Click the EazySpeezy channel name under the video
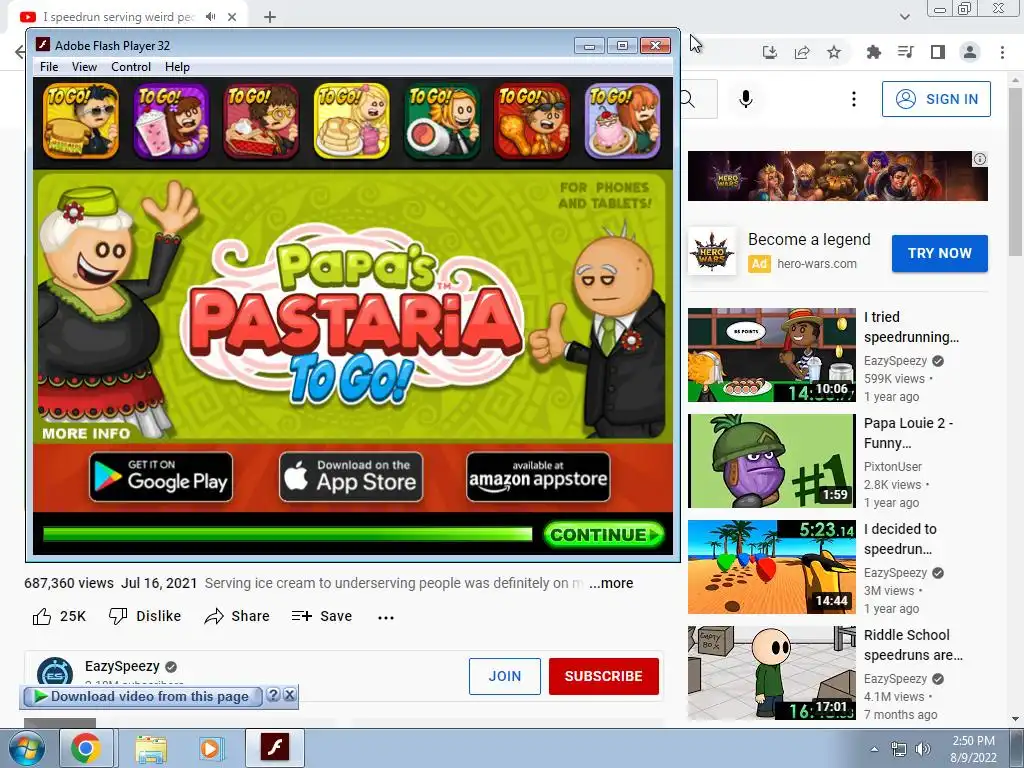 122,666
